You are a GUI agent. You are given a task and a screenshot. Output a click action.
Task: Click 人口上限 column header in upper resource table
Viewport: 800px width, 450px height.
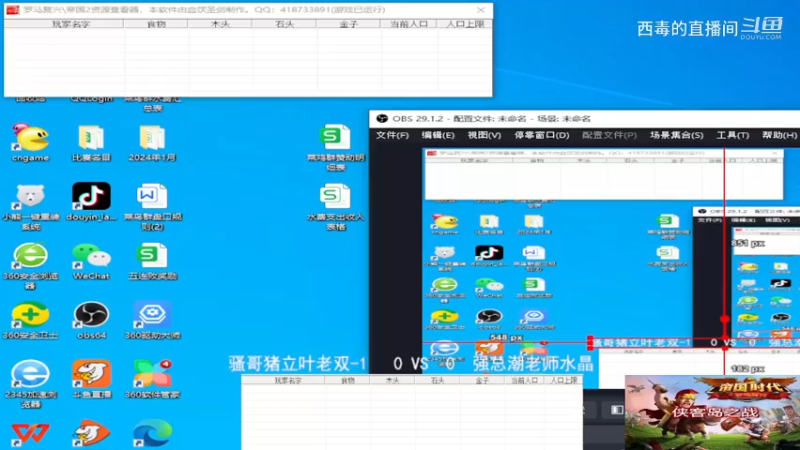pos(464,24)
